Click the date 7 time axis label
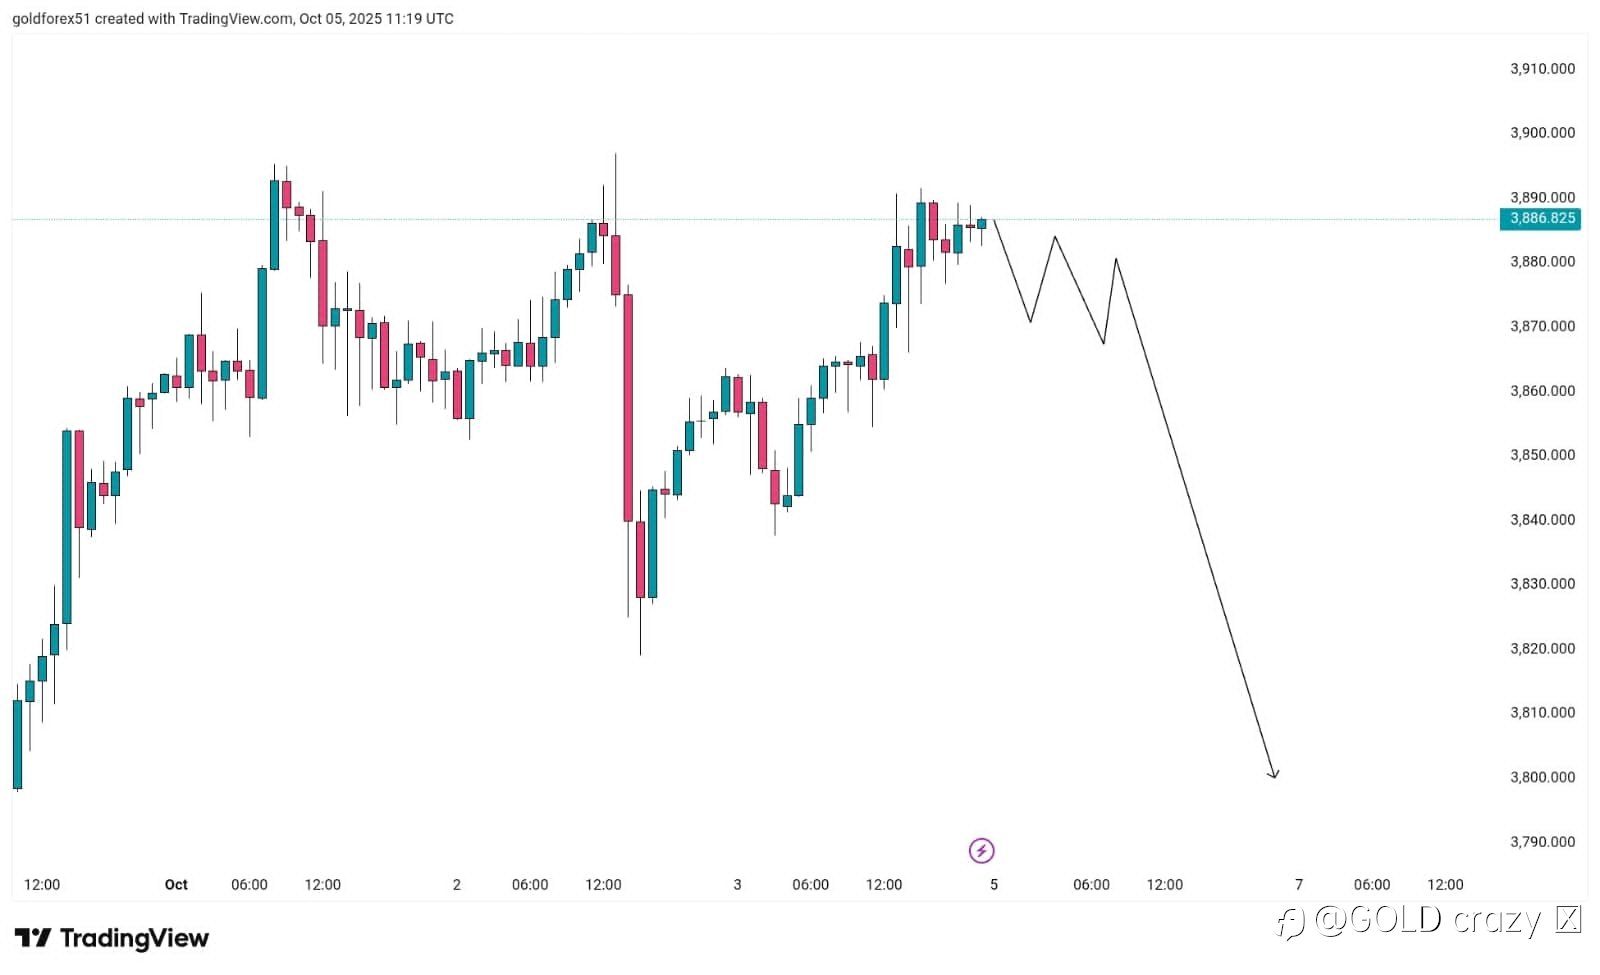Viewport: 1600px width, 975px height. tap(1299, 885)
